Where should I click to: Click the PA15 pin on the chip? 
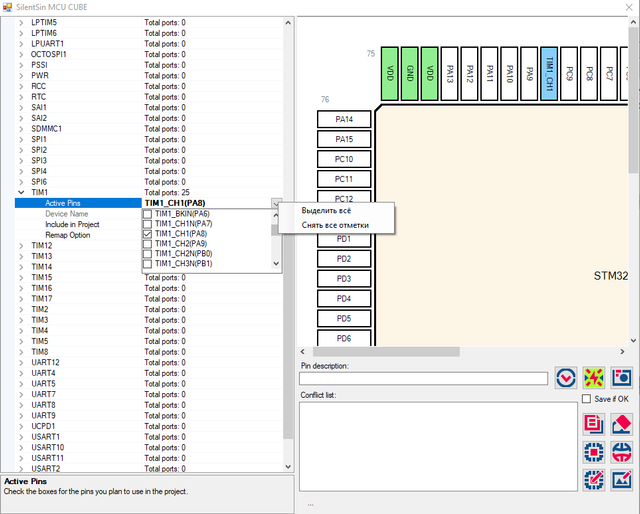click(x=344, y=139)
